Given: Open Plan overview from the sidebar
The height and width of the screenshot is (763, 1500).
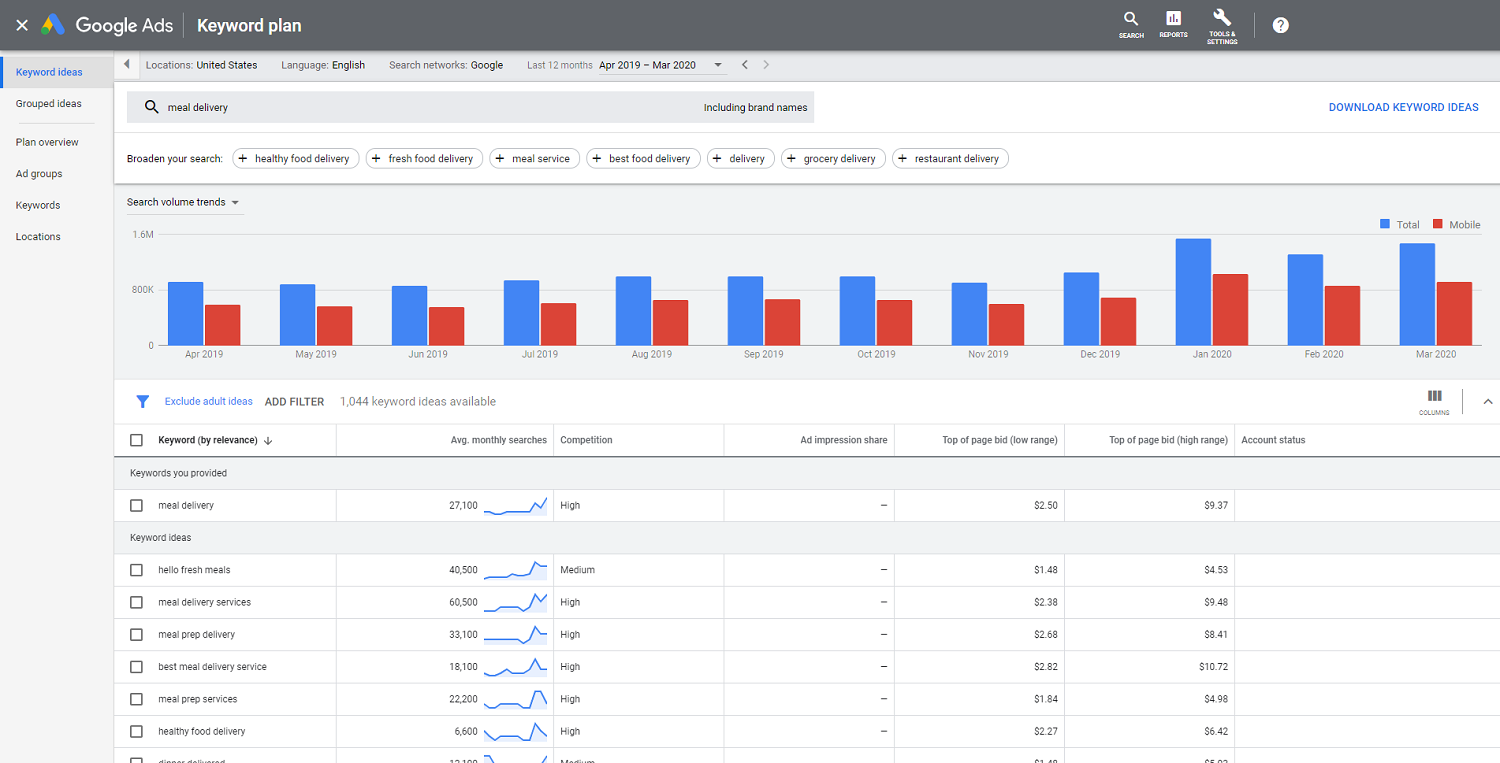Looking at the screenshot, I should (x=47, y=141).
